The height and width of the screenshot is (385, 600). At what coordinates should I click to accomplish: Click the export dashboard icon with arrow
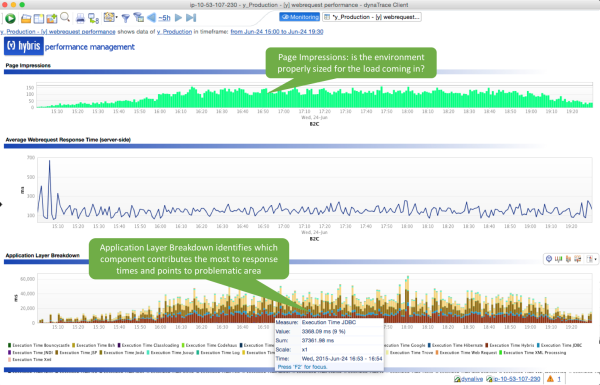pyautogui.click(x=52, y=18)
